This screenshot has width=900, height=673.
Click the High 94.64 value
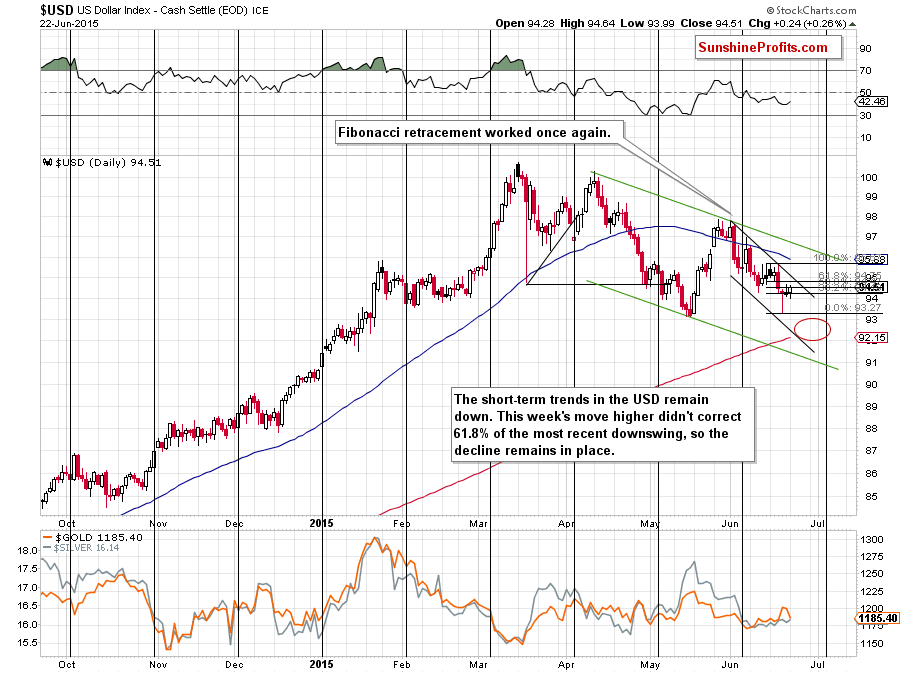click(x=587, y=24)
